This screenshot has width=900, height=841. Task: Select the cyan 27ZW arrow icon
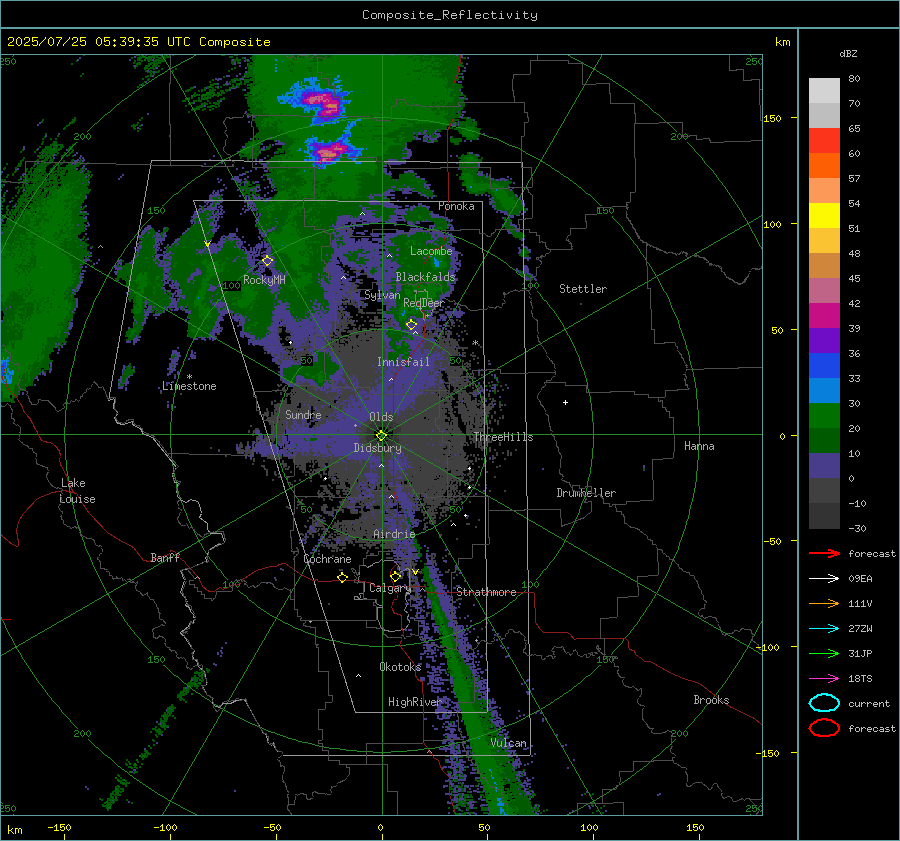(824, 629)
